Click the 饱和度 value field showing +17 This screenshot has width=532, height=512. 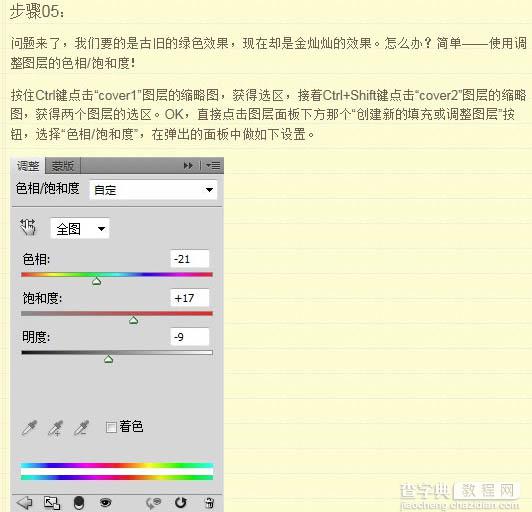(x=190, y=298)
